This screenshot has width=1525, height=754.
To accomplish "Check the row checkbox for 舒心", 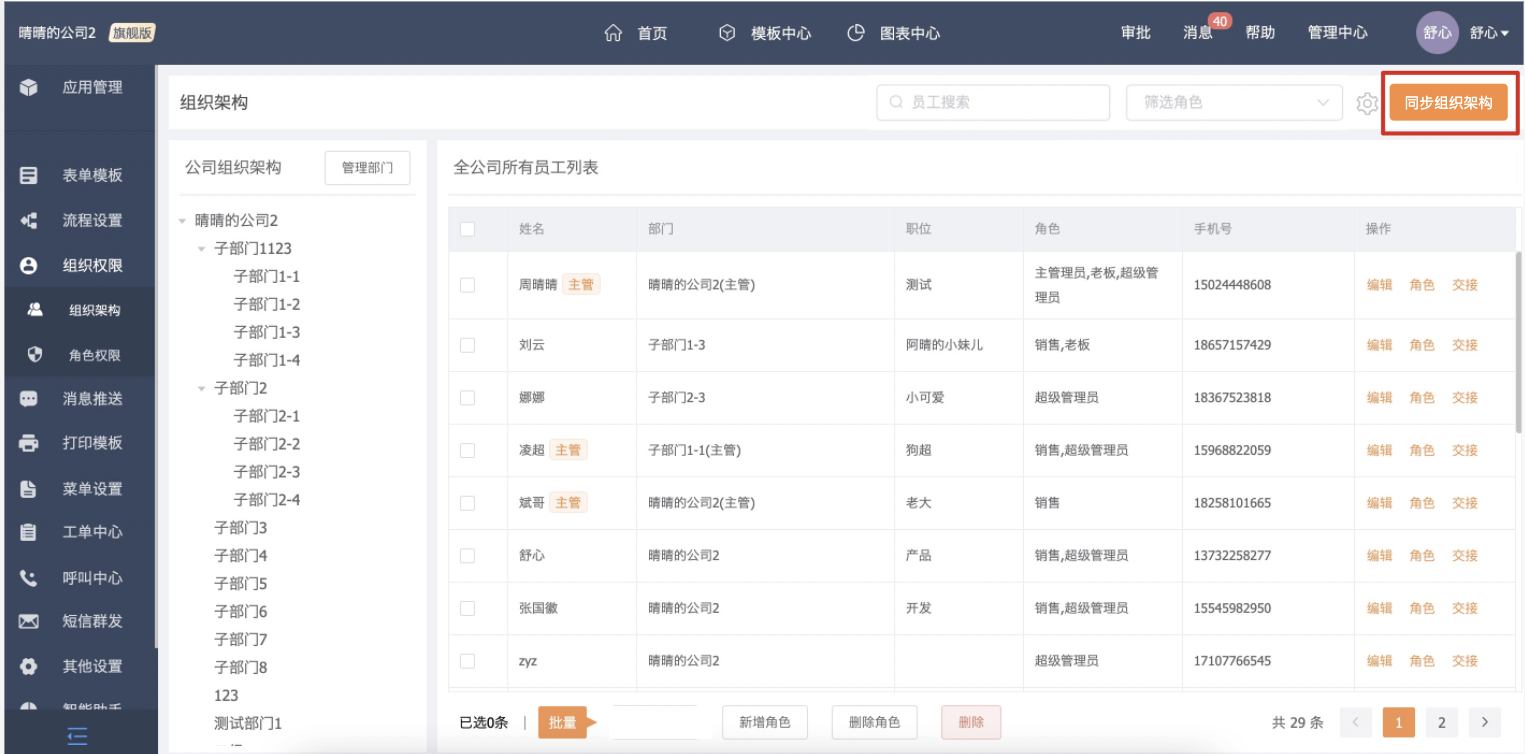I will coord(467,555).
